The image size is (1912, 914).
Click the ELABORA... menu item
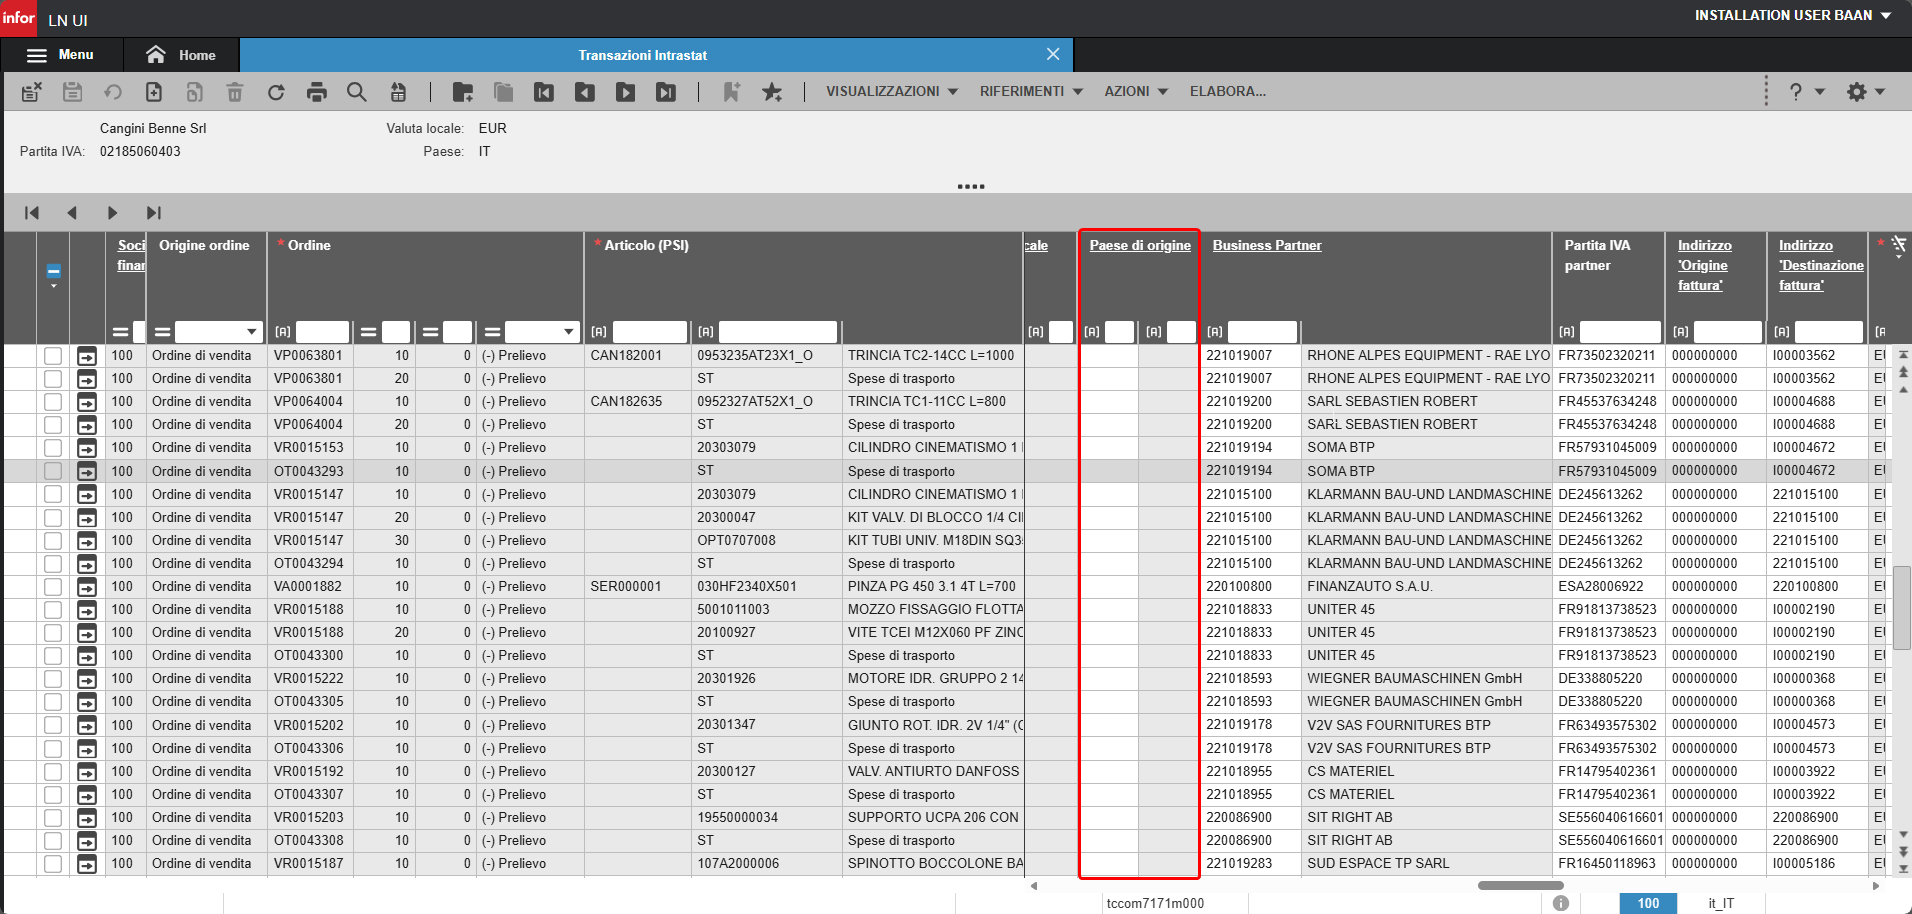tap(1228, 91)
